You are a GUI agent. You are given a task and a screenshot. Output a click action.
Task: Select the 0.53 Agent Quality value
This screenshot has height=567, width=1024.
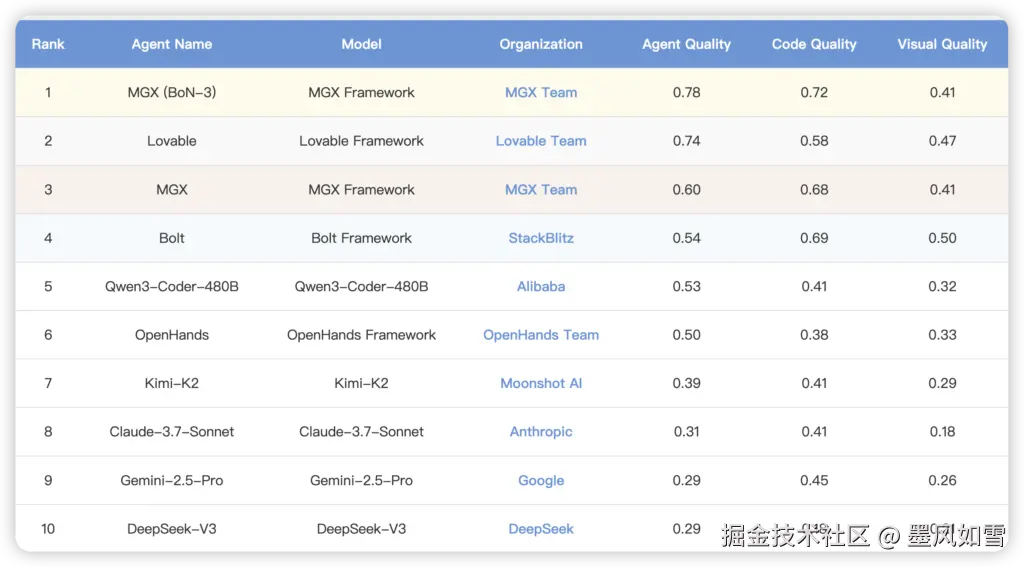pos(686,286)
